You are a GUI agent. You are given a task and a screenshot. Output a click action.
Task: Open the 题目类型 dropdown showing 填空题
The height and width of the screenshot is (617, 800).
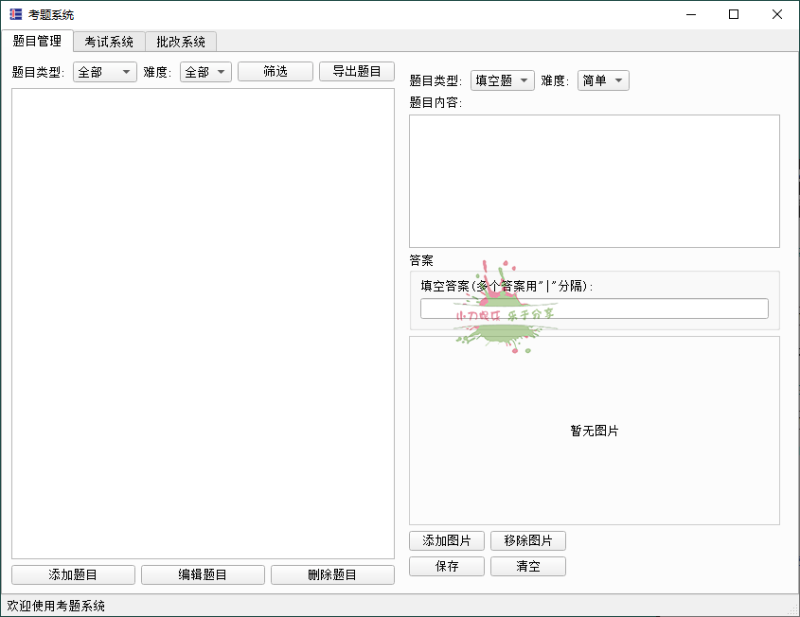pyautogui.click(x=502, y=79)
